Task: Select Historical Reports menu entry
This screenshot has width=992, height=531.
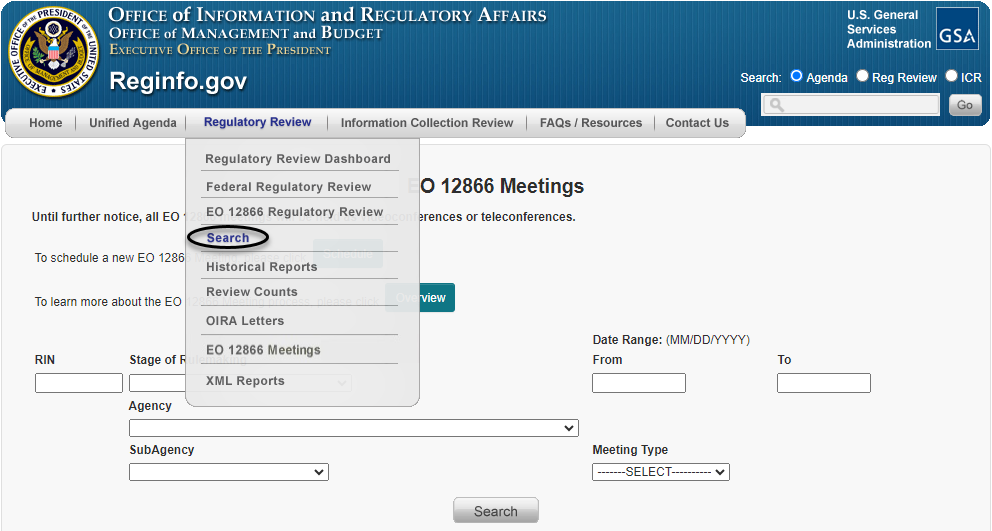Action: click(261, 267)
